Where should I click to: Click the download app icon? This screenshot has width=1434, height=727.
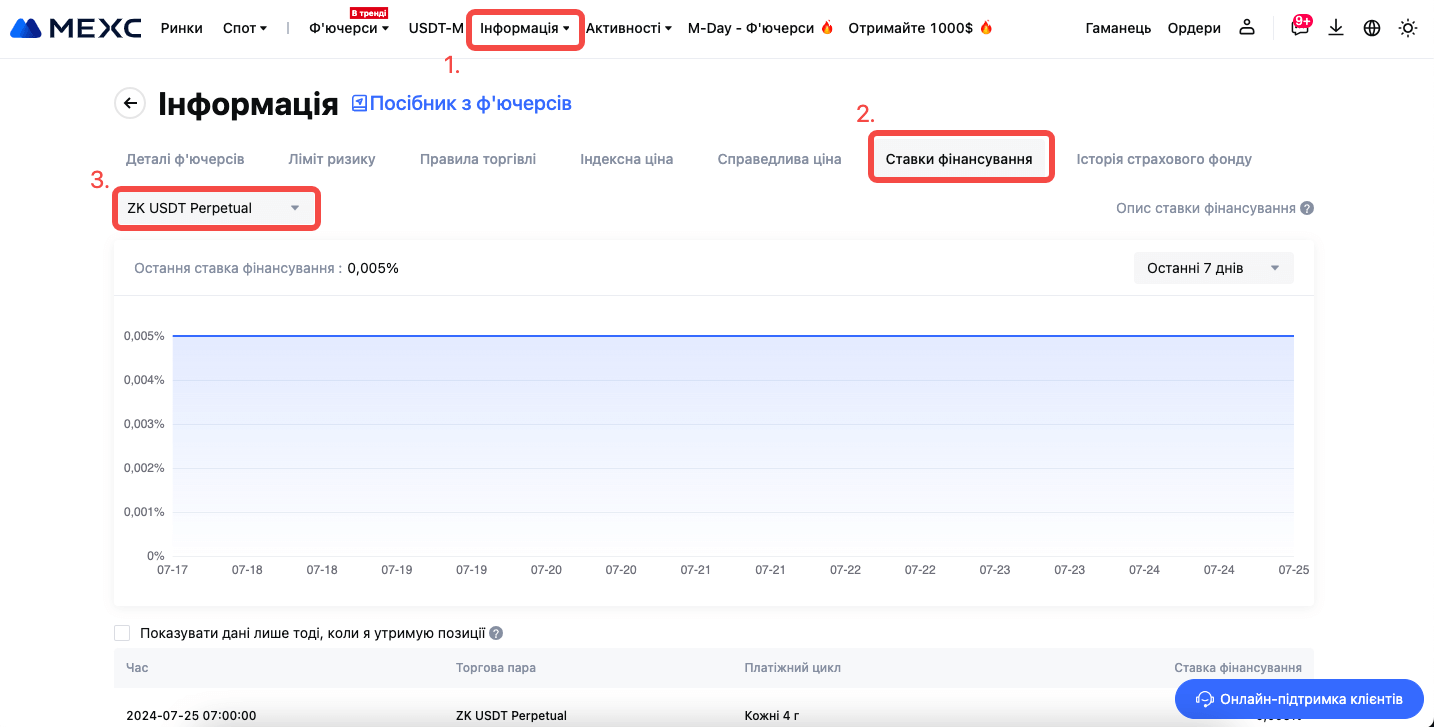tap(1336, 28)
